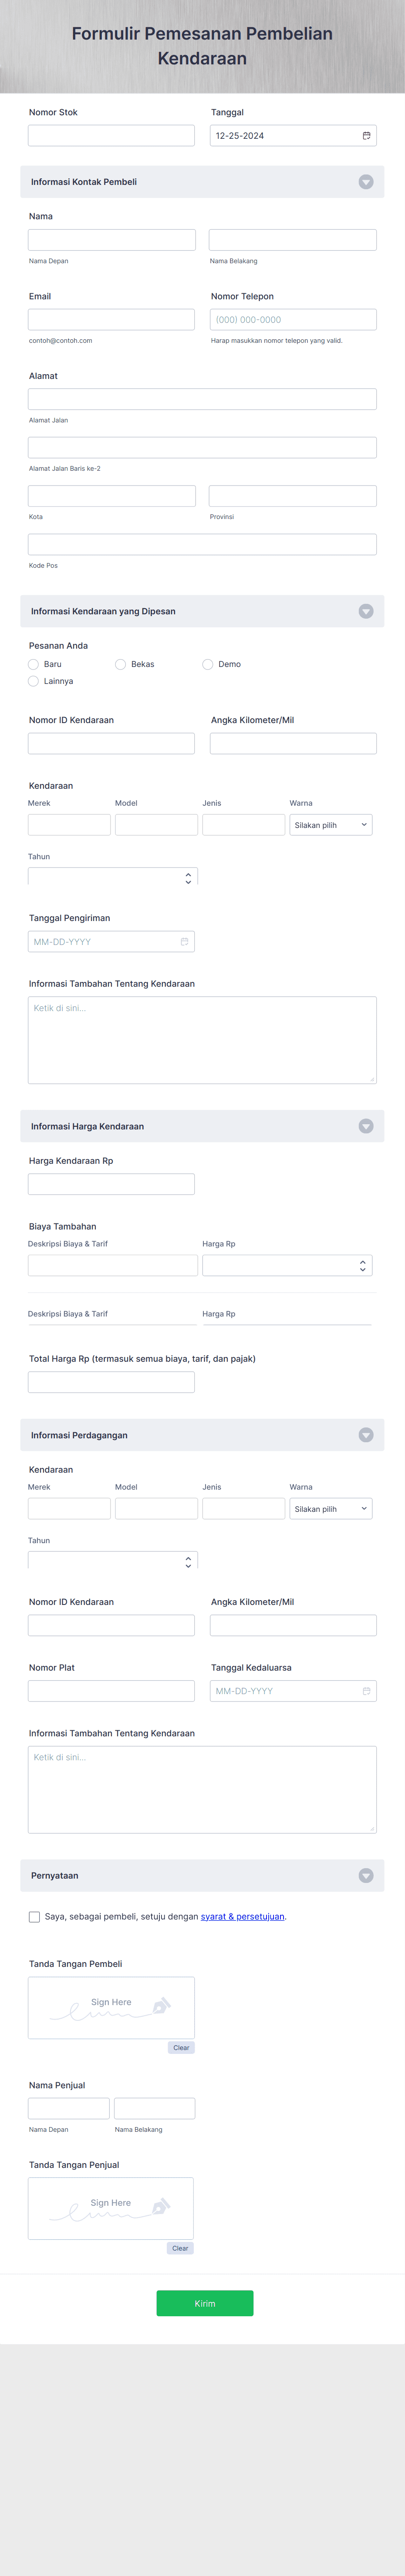Click Jenis field in ordered vehicle section
This screenshot has width=405, height=2576.
(x=244, y=825)
